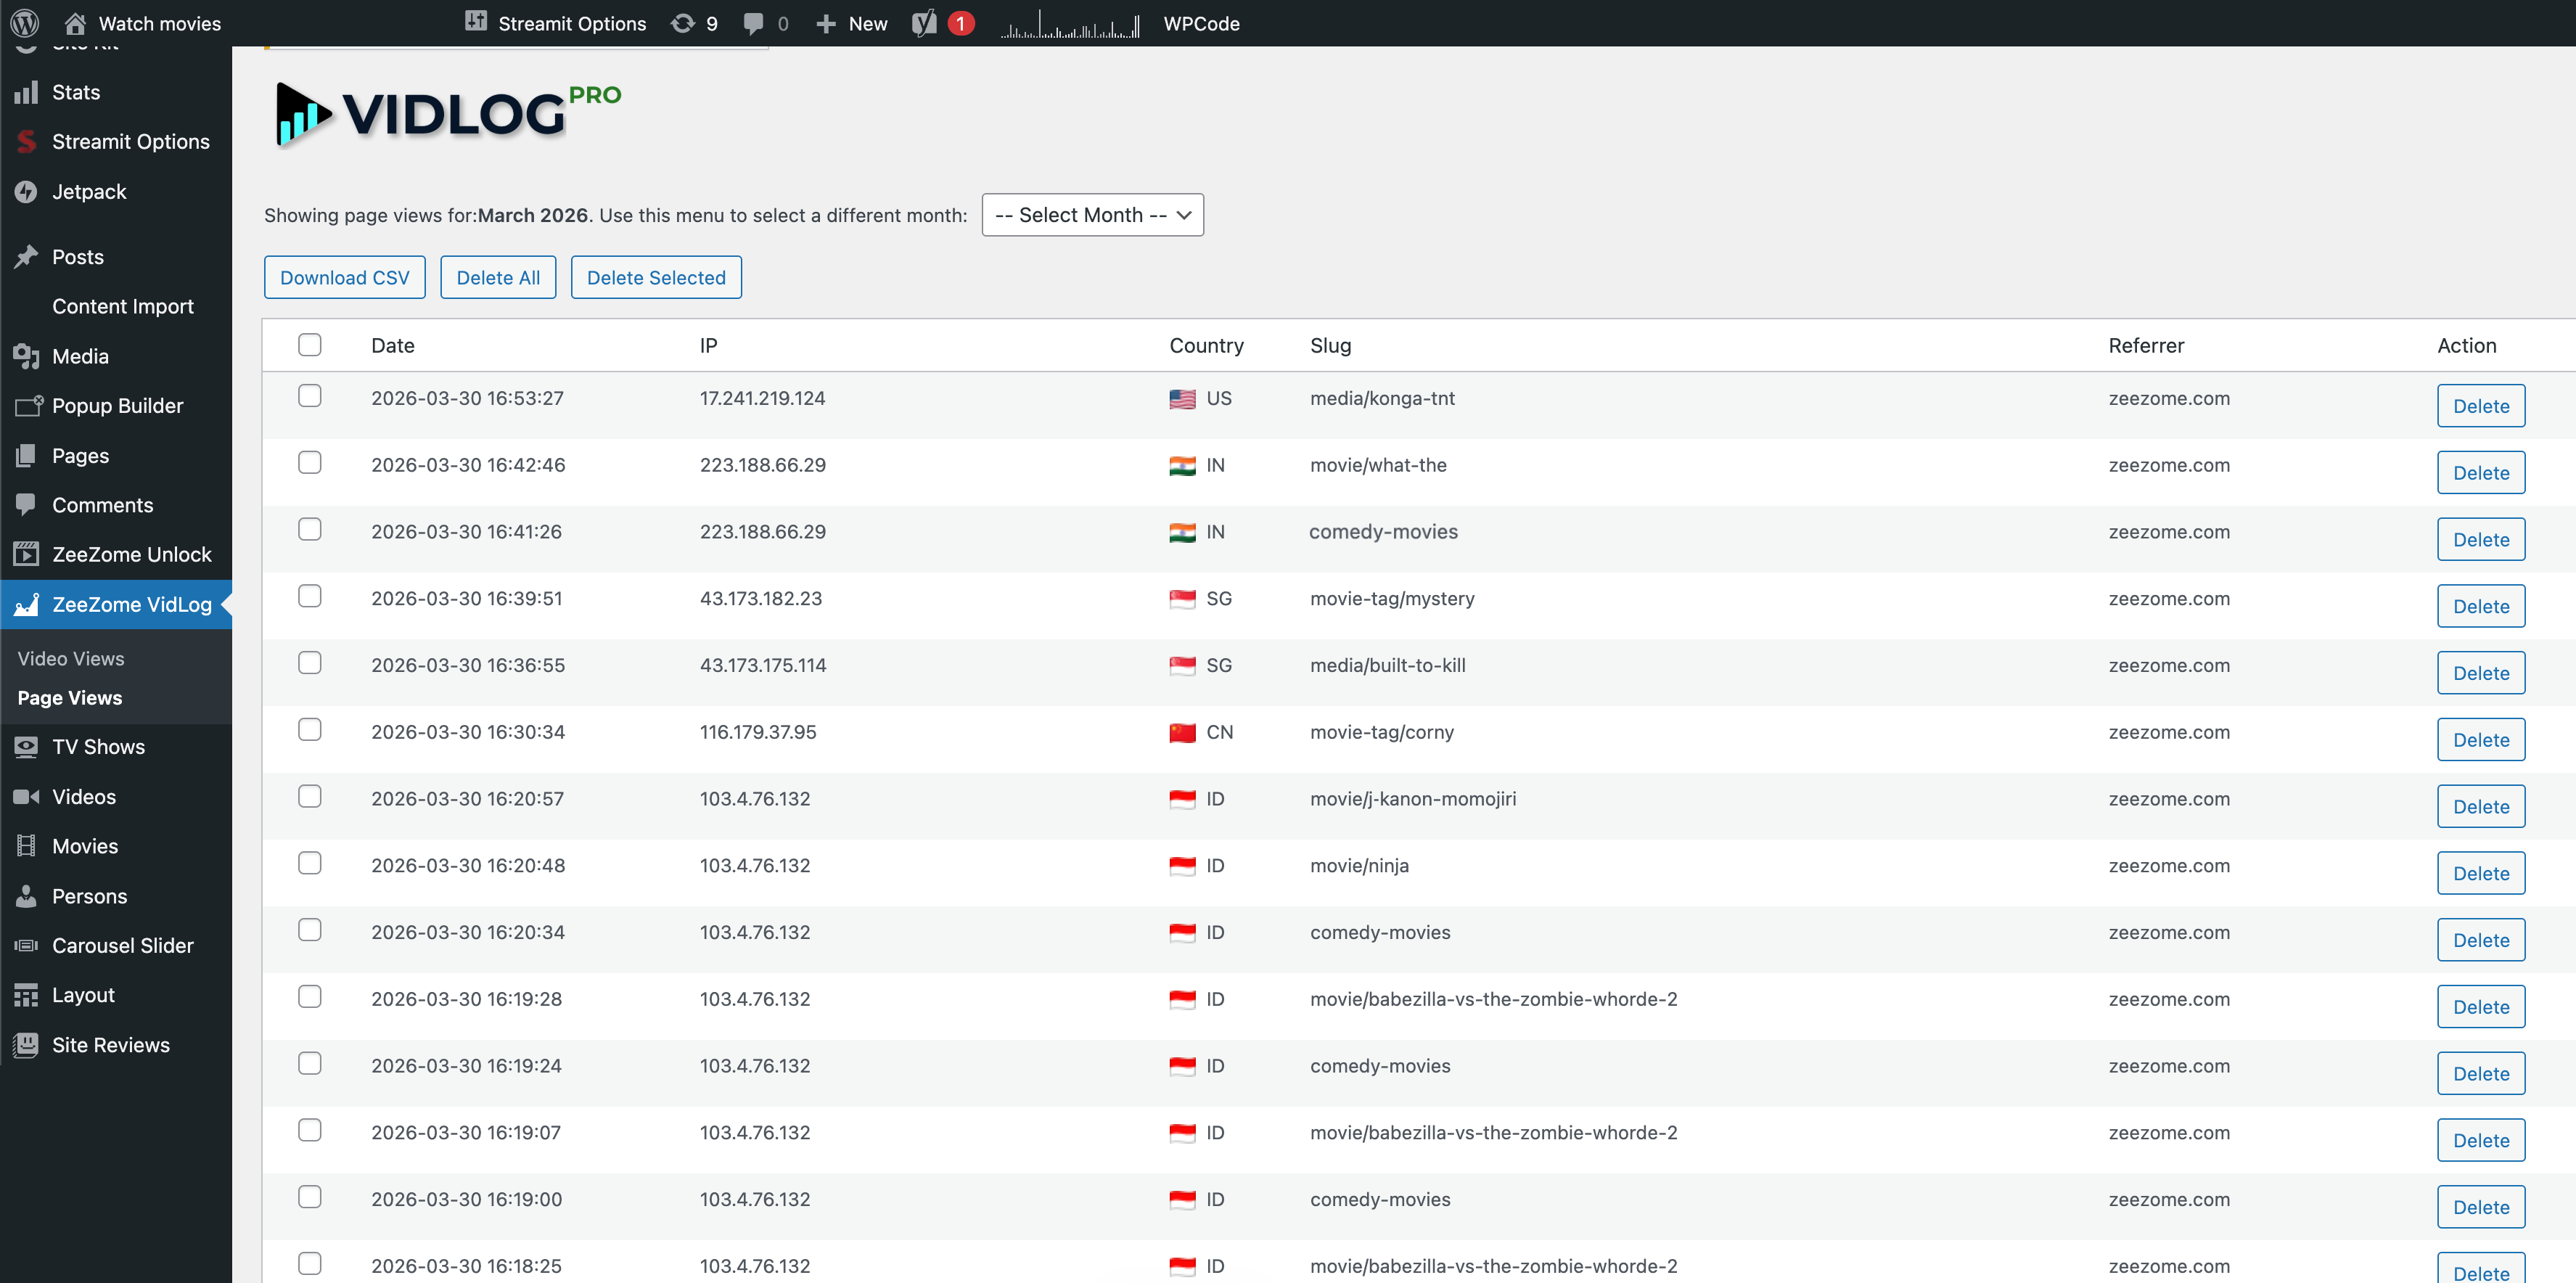Open the Popup Builder icon
This screenshot has width=2576, height=1283.
[27, 405]
